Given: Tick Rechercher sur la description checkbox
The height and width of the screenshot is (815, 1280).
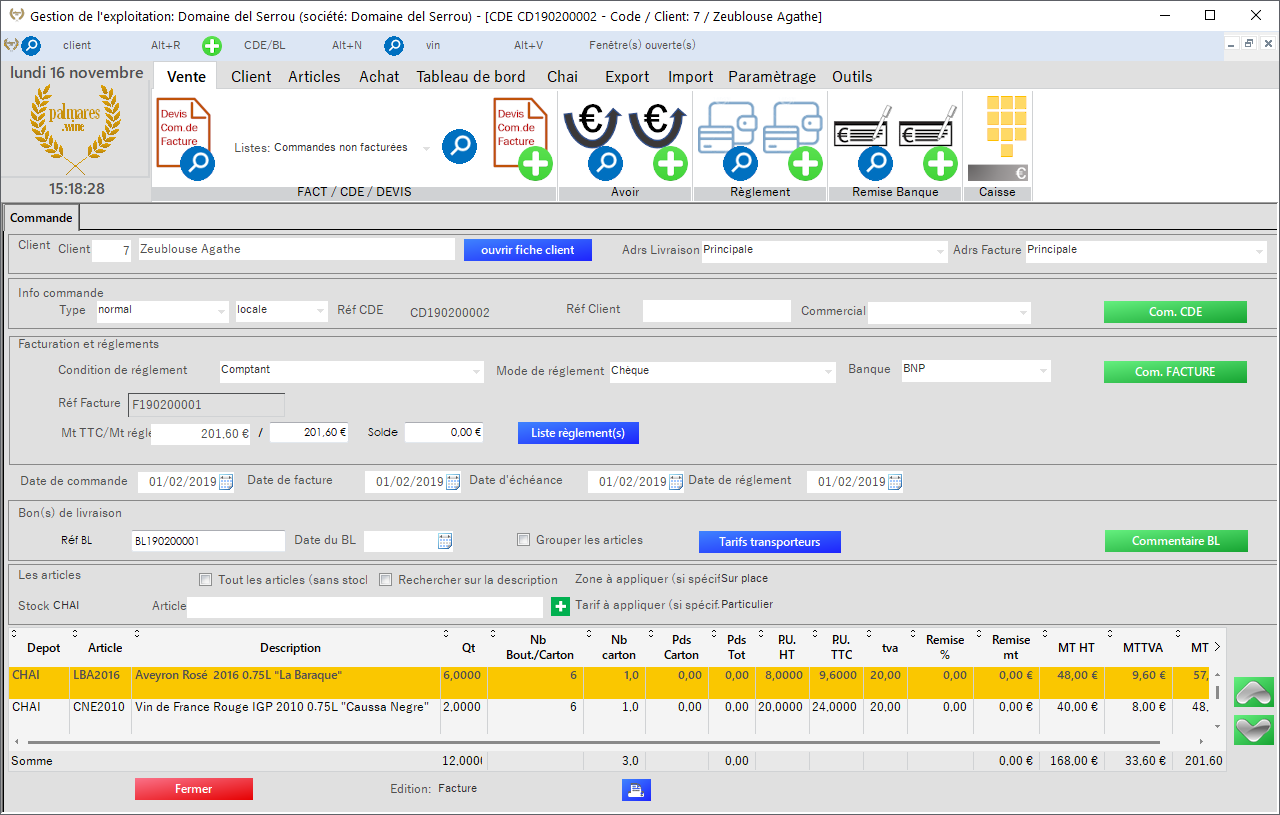Looking at the screenshot, I should pyautogui.click(x=386, y=580).
